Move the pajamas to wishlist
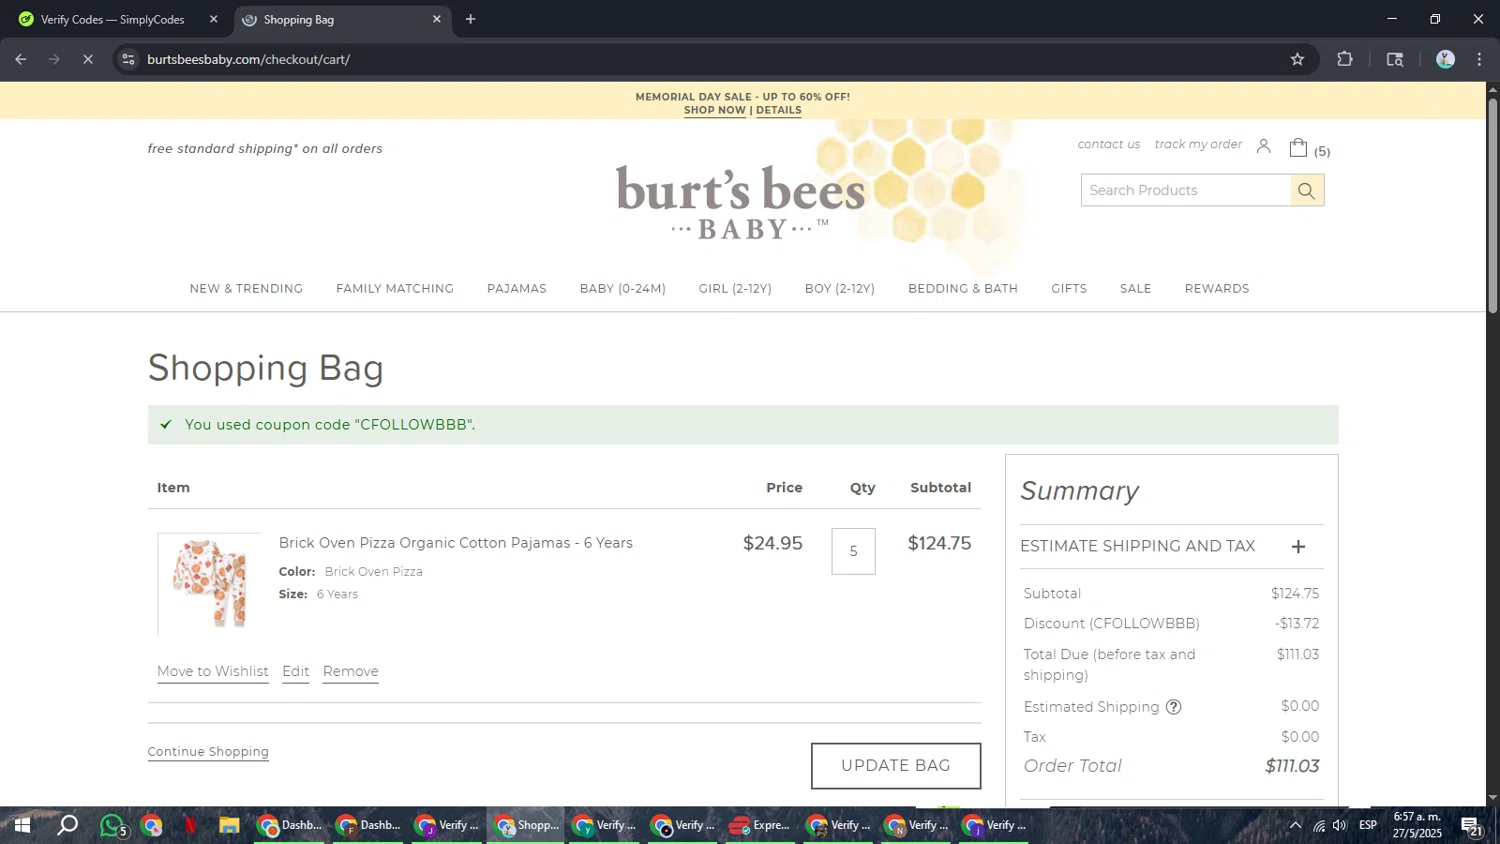1500x844 pixels. pos(213,672)
